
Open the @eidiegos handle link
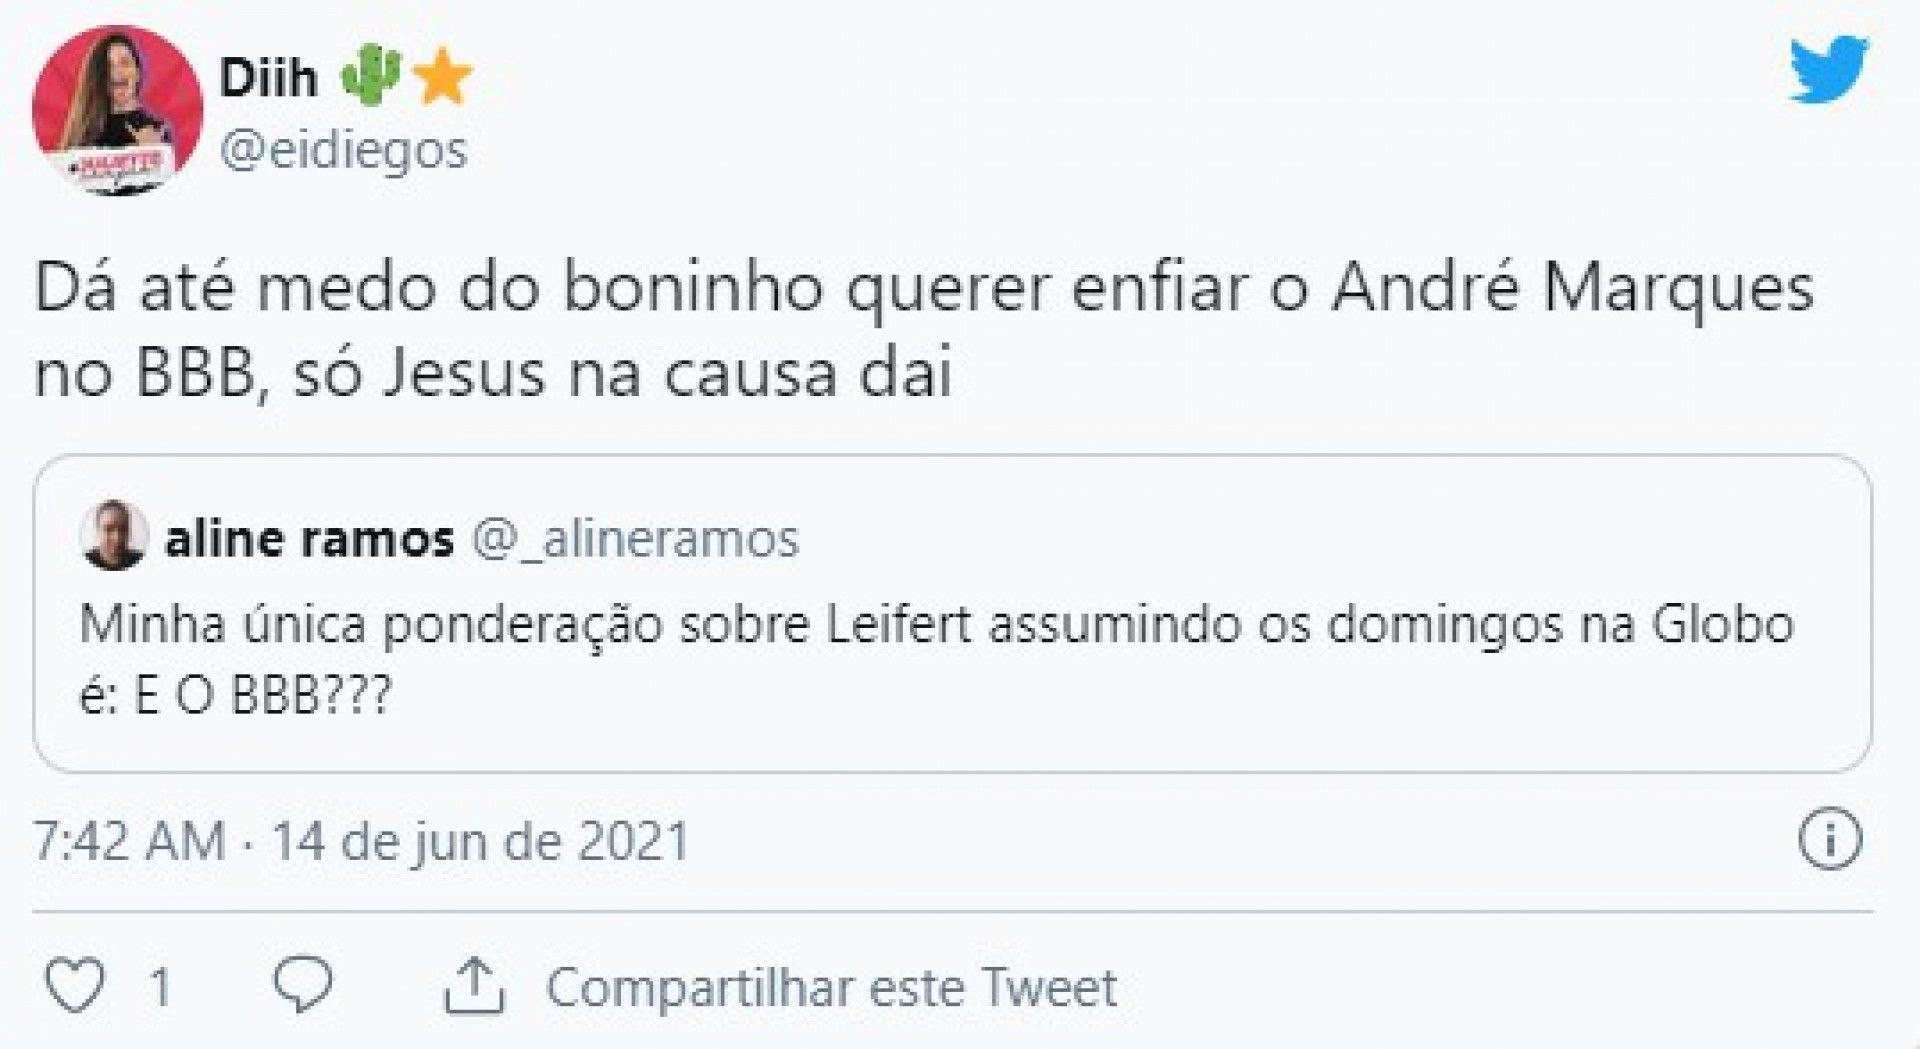point(343,151)
